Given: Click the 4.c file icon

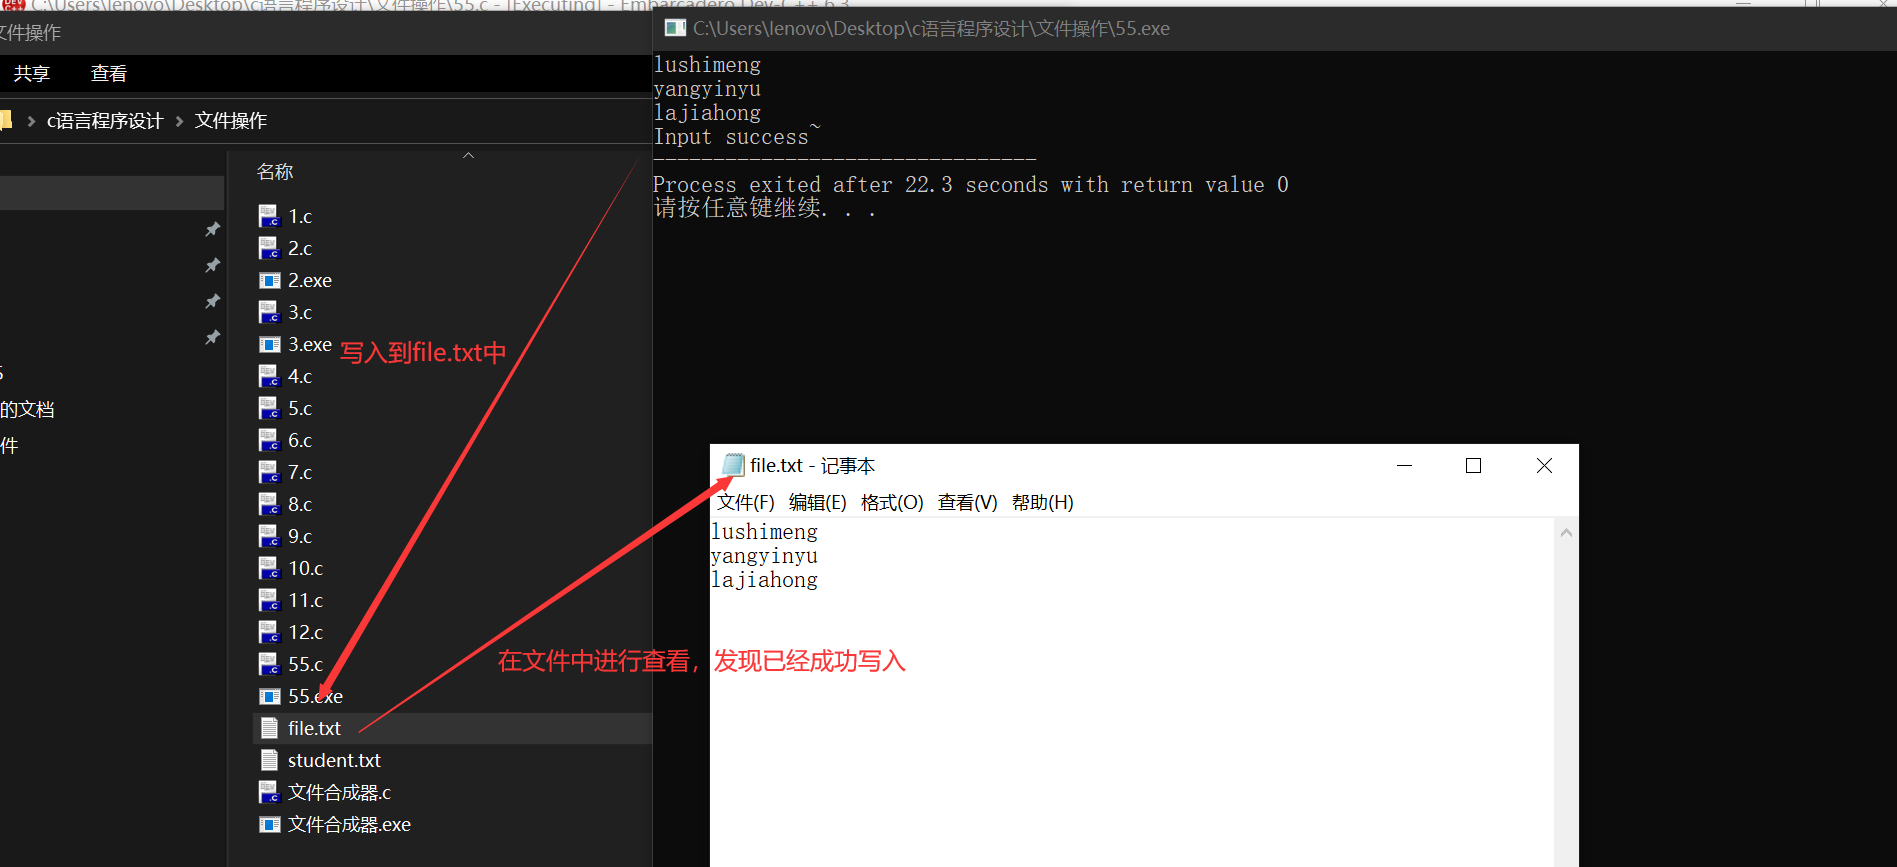Looking at the screenshot, I should tap(269, 376).
